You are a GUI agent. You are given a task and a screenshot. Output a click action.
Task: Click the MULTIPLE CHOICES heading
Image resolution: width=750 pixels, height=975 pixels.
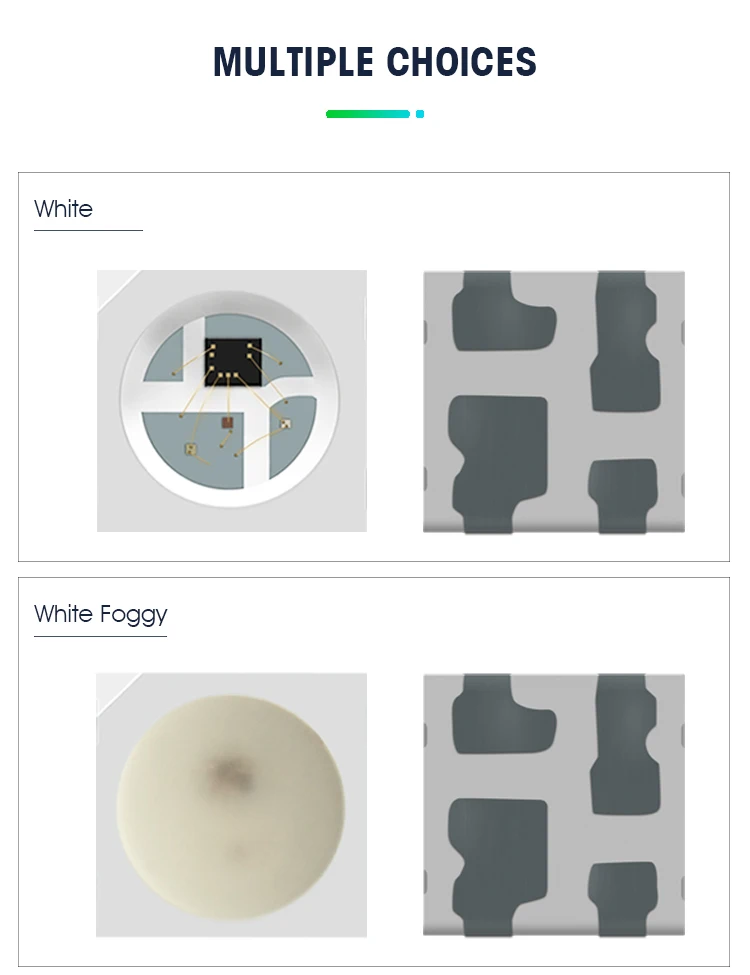tap(374, 62)
